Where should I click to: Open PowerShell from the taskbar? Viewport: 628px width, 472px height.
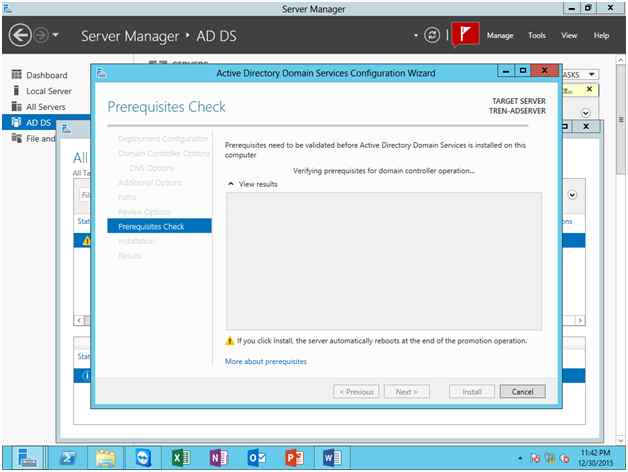tap(68, 458)
